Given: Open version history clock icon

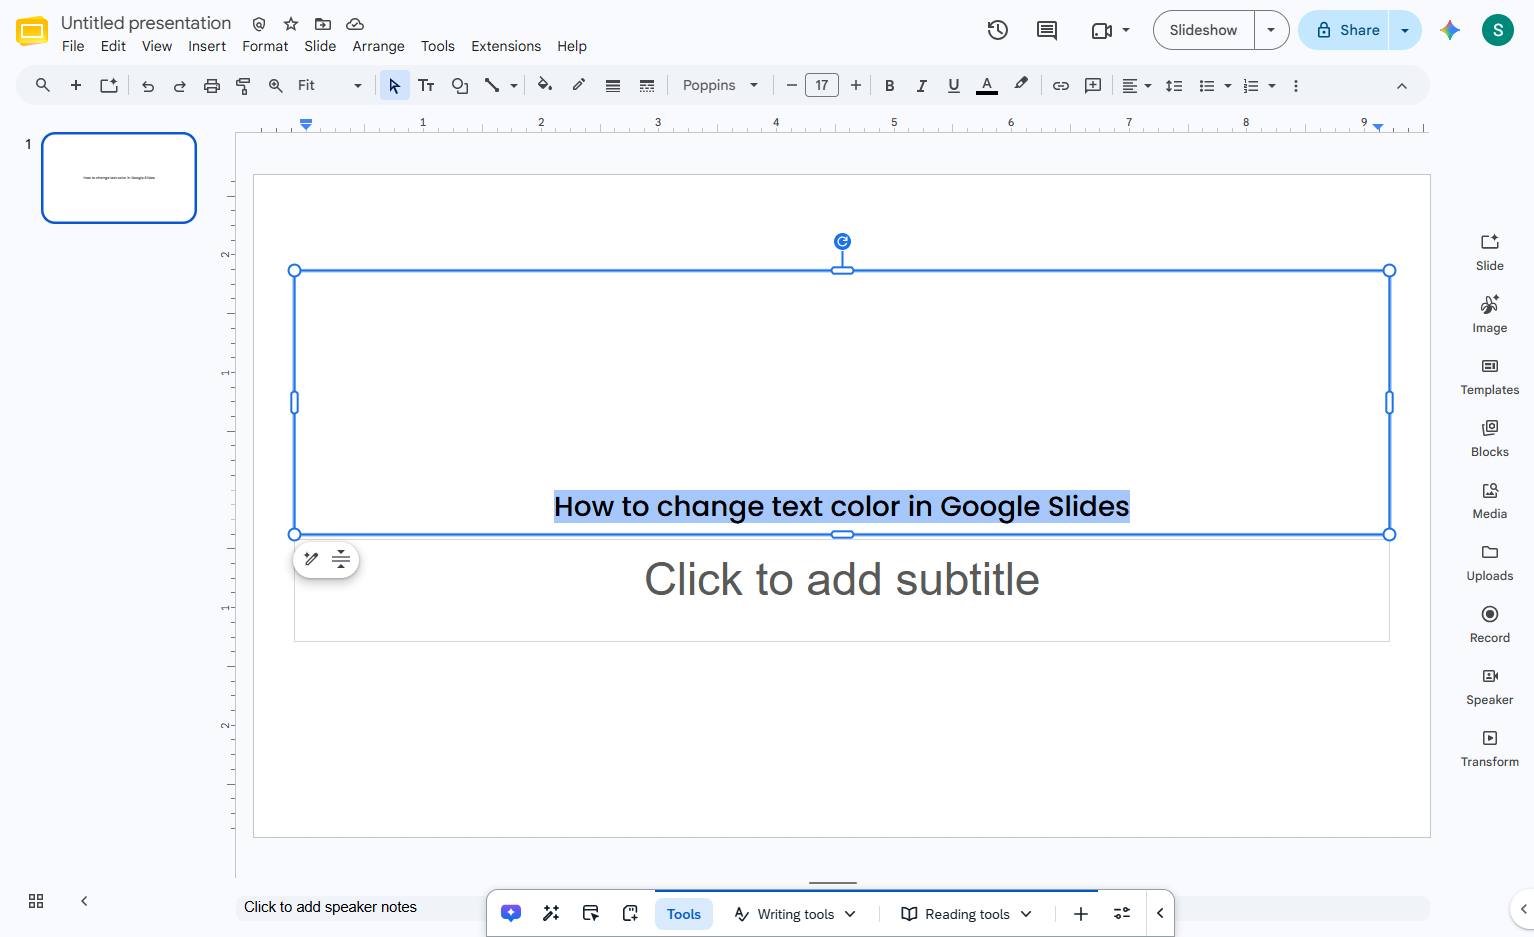Looking at the screenshot, I should [997, 30].
